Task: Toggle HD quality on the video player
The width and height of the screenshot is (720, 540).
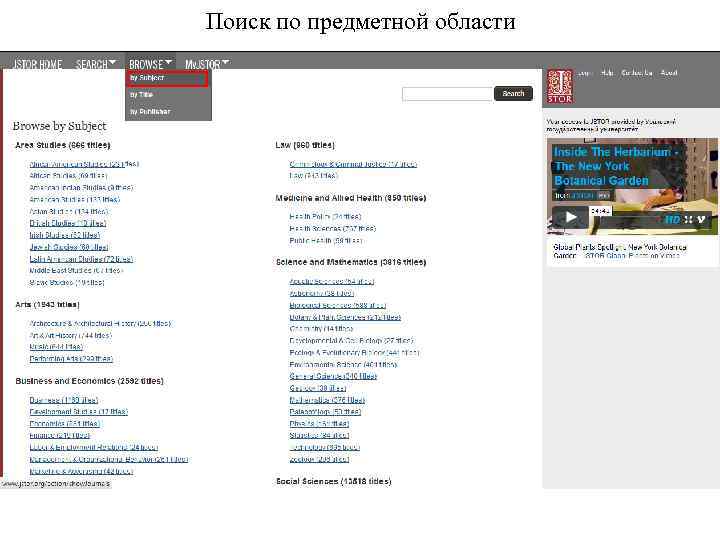Action: pyautogui.click(x=672, y=219)
